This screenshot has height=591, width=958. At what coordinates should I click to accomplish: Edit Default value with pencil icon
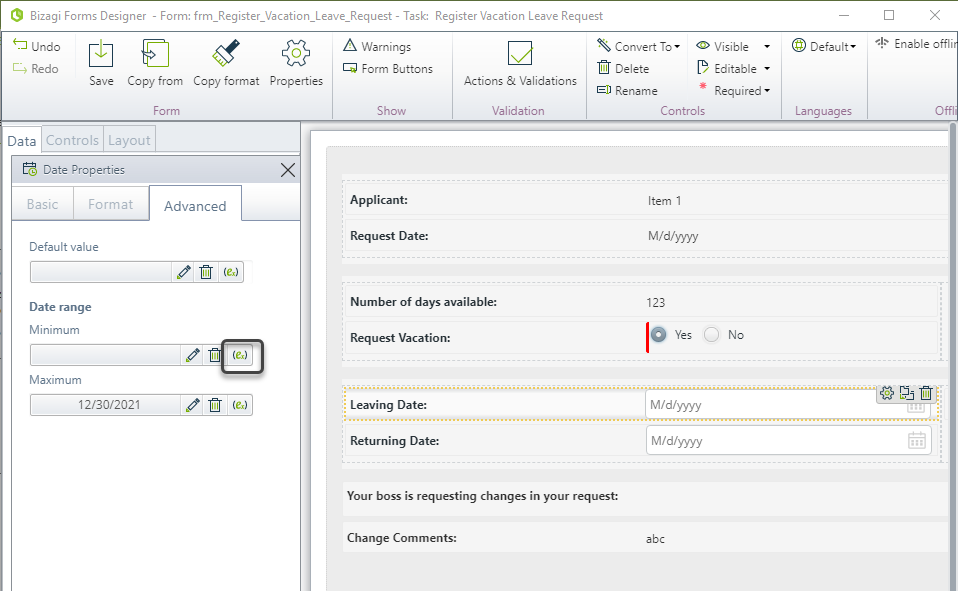click(x=183, y=272)
